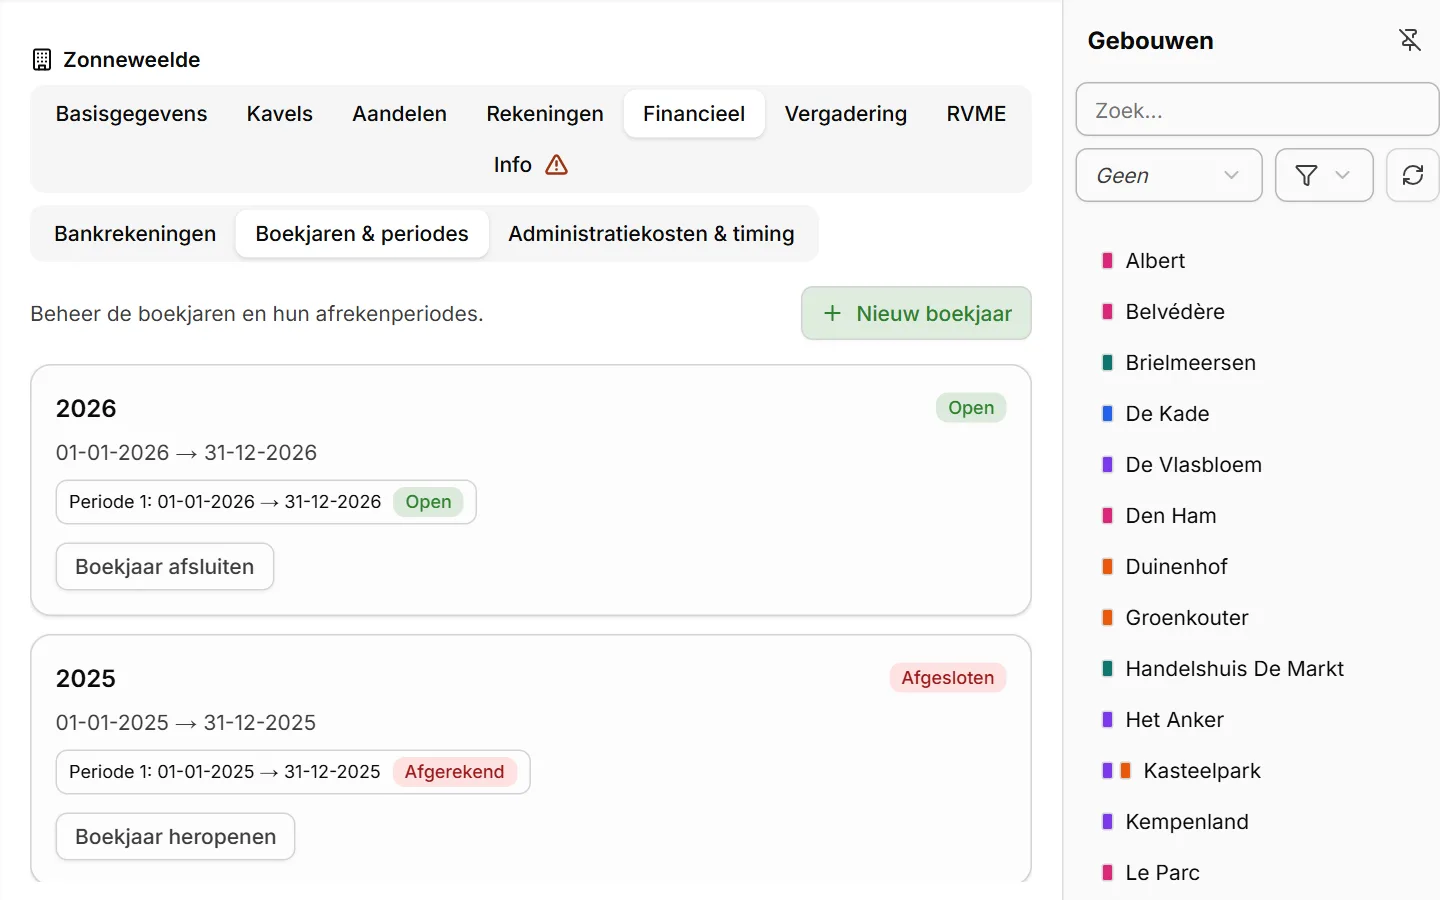Click the Nieuw boekjaar button
Viewport: 1440px width, 900px height.
916,314
